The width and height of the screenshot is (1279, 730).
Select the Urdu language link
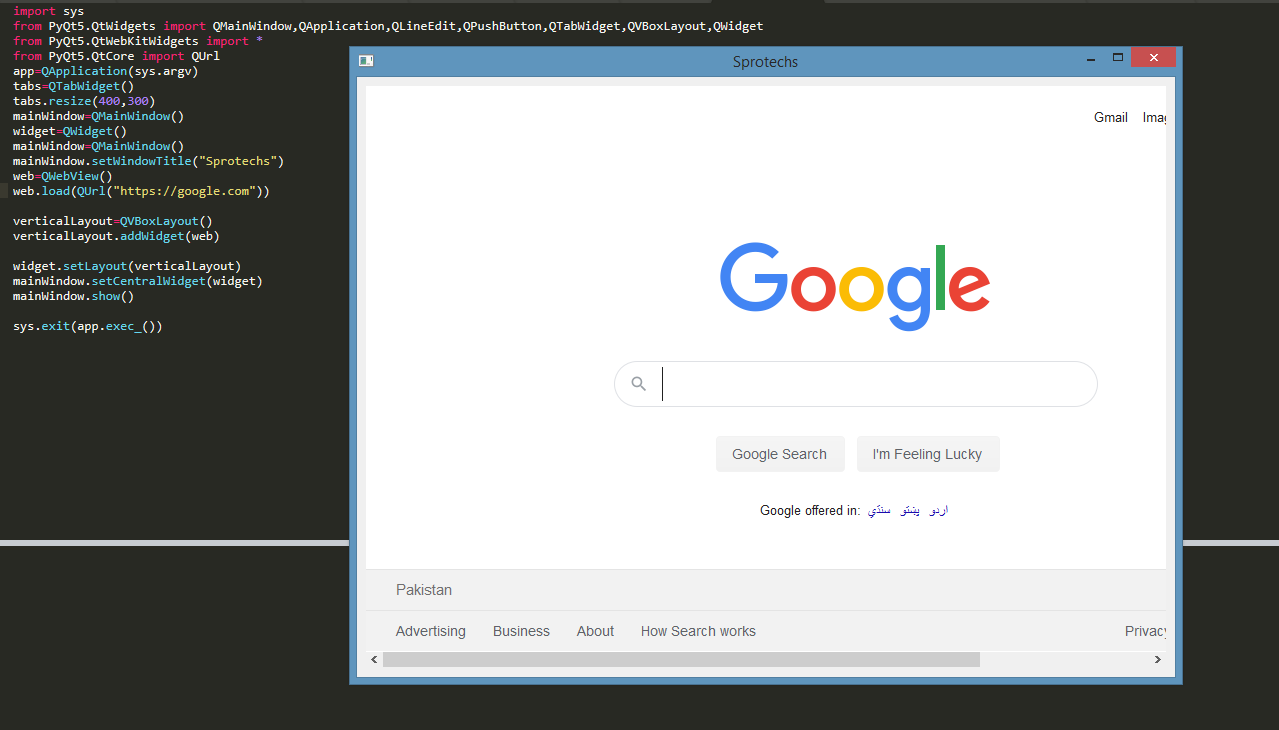pyautogui.click(x=938, y=510)
